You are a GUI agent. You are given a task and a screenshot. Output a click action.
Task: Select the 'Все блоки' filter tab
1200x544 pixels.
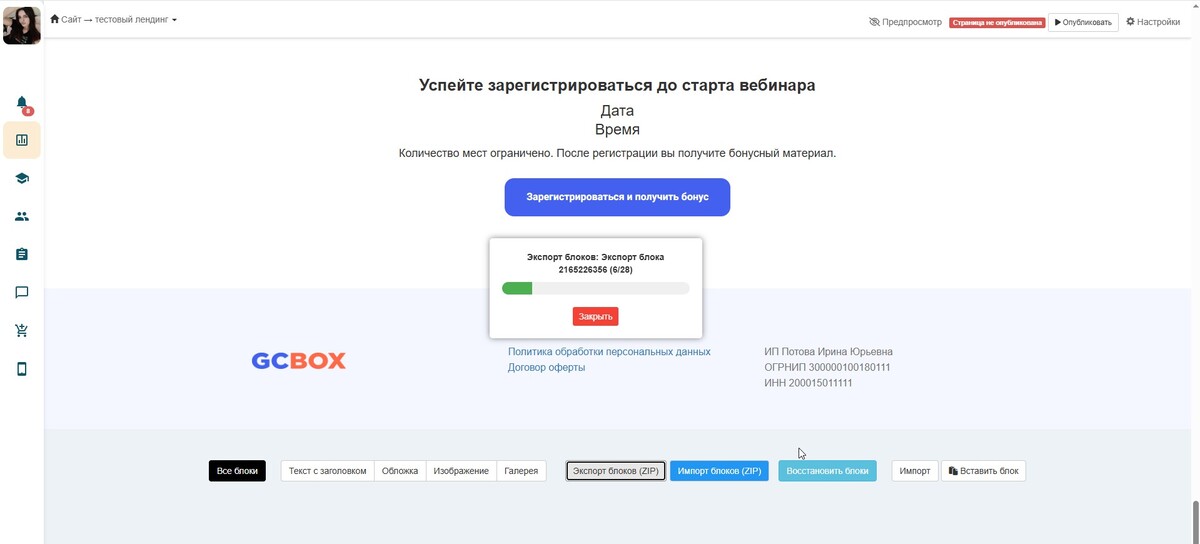pos(237,471)
